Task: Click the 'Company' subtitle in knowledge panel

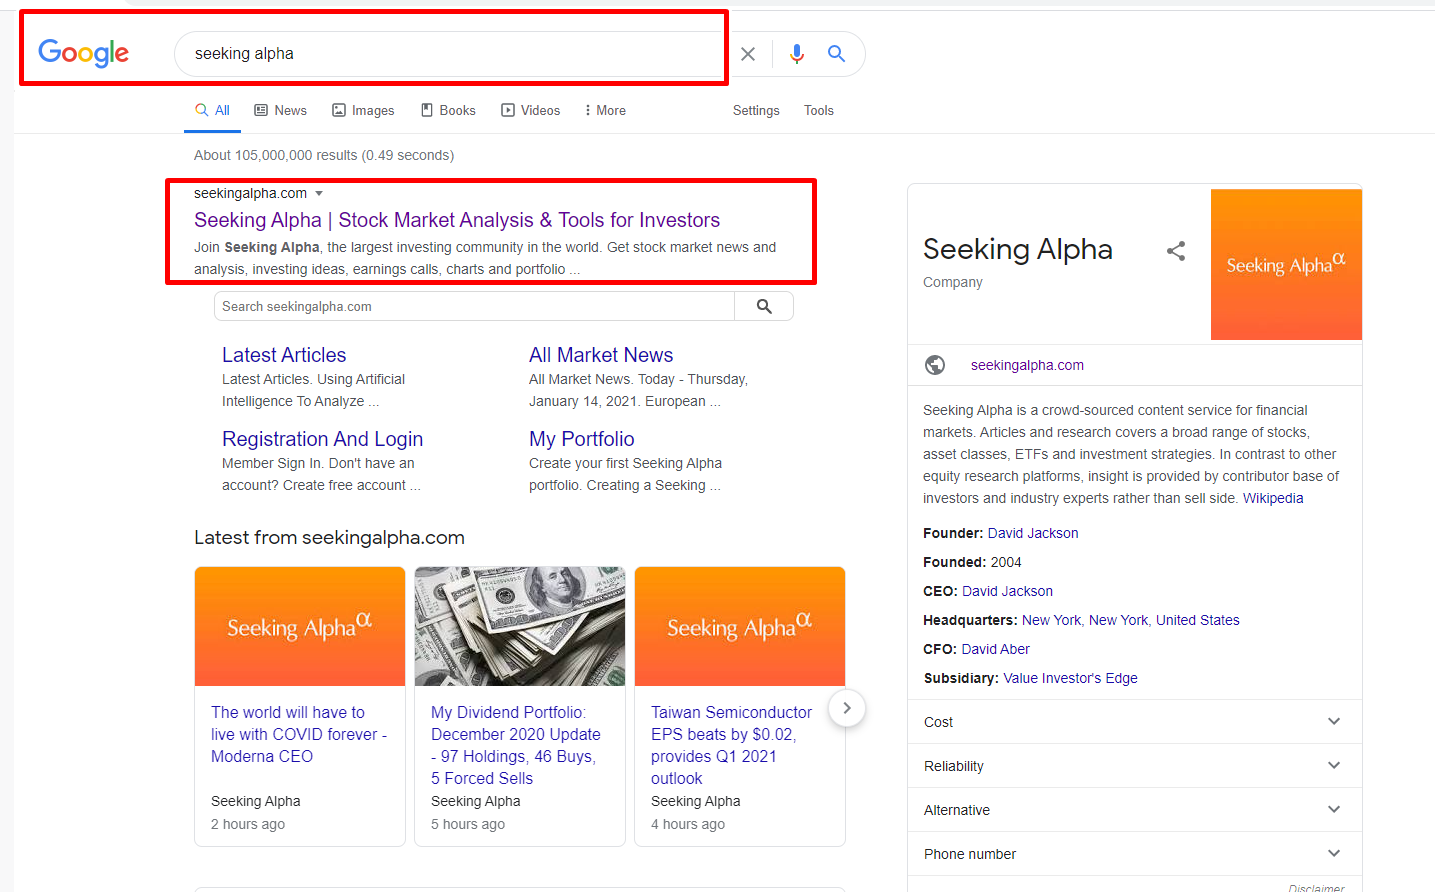Action: point(953,282)
